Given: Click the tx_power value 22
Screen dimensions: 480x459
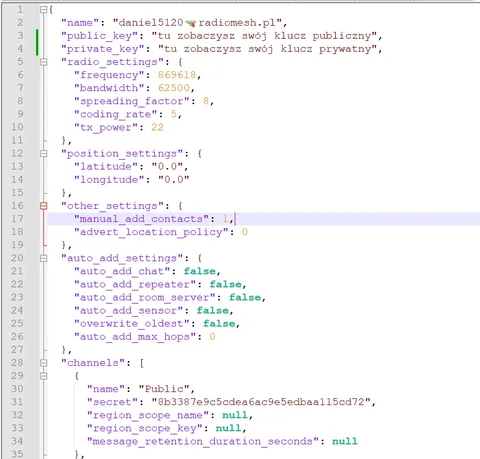Looking at the screenshot, I should [x=157, y=127].
